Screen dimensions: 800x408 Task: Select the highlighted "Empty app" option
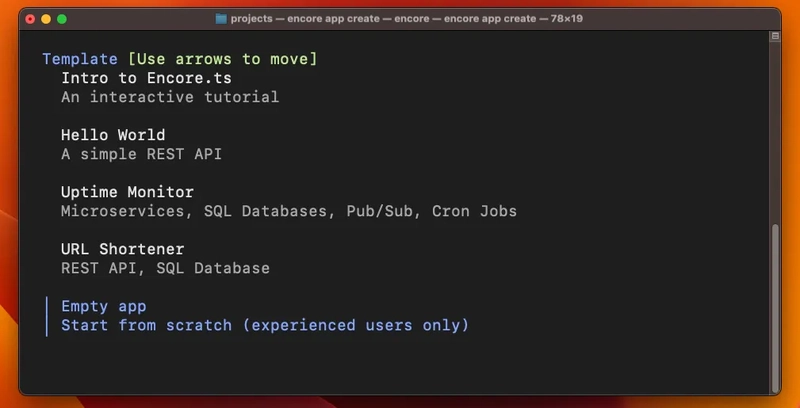(x=104, y=307)
